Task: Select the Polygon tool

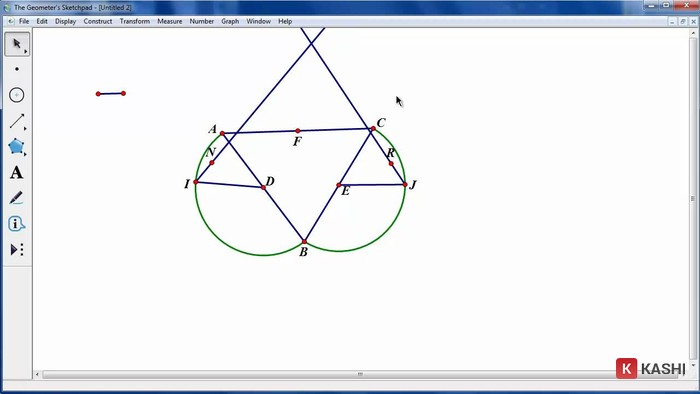Action: pos(17,147)
